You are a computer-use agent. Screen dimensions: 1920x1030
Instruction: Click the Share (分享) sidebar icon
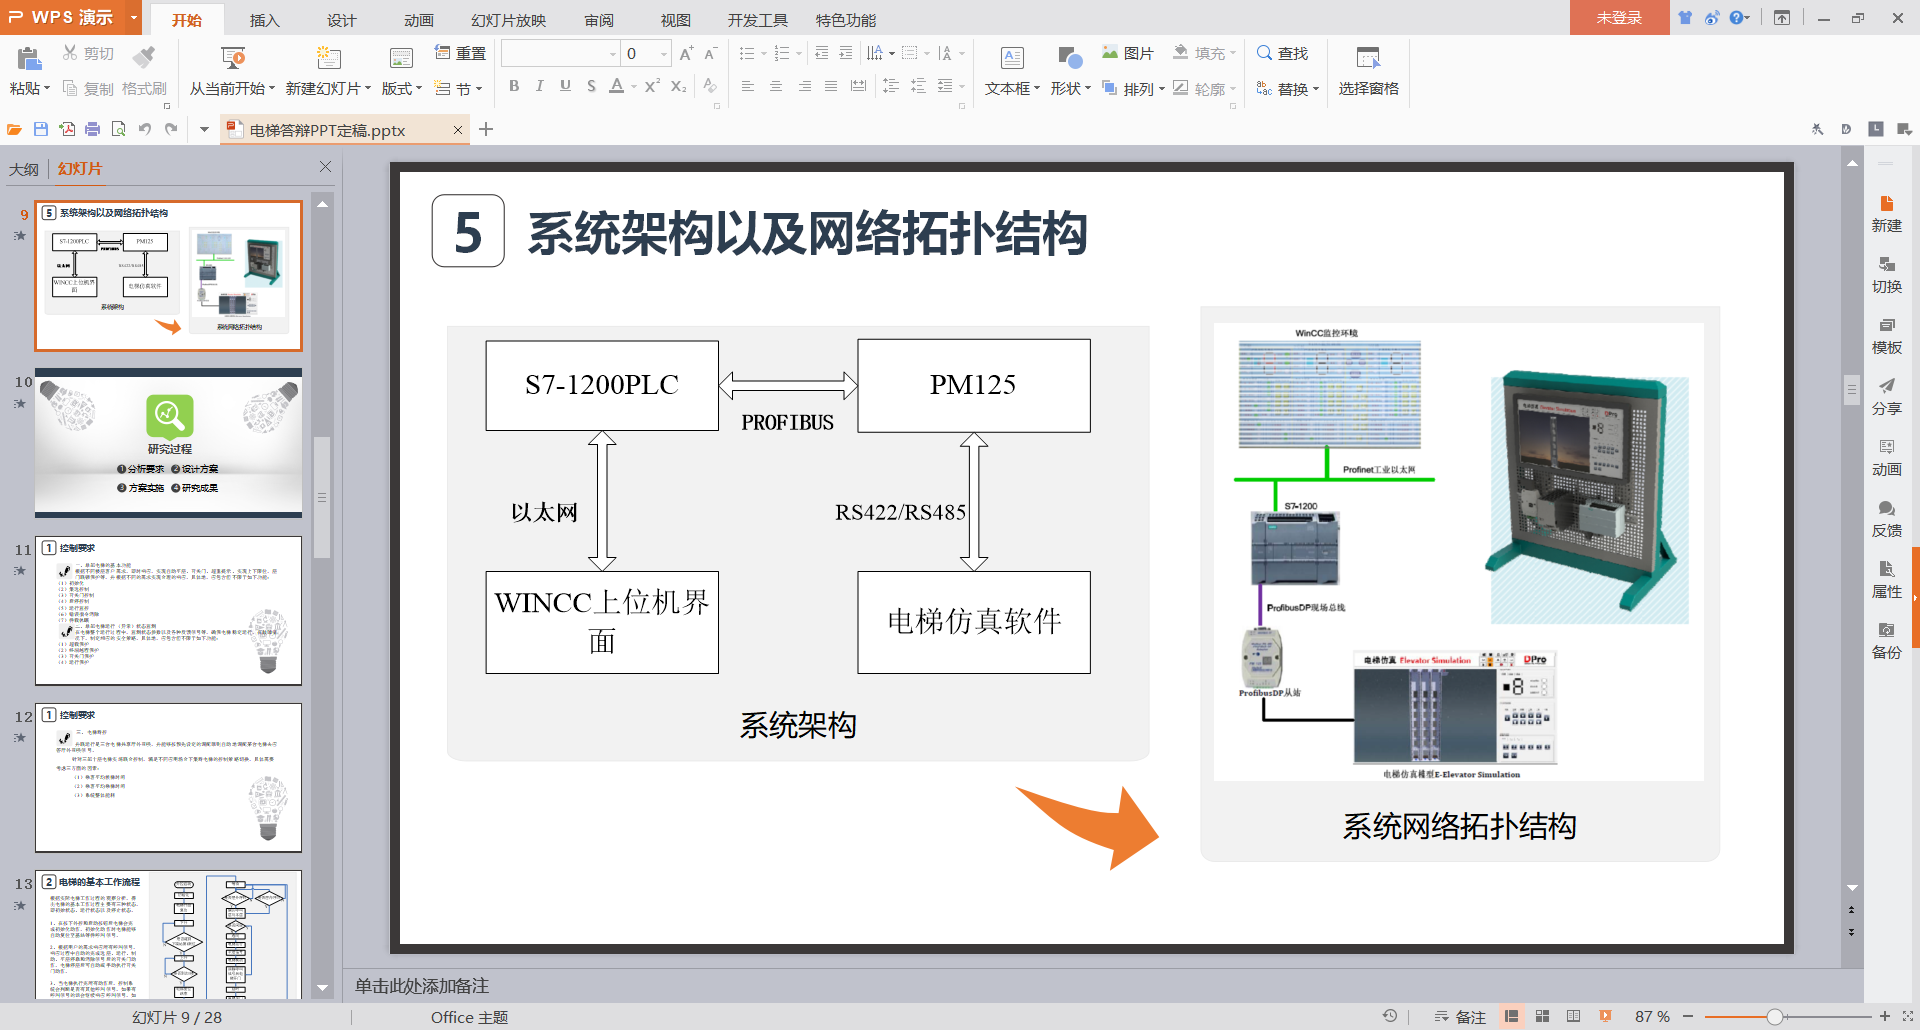[x=1886, y=396]
